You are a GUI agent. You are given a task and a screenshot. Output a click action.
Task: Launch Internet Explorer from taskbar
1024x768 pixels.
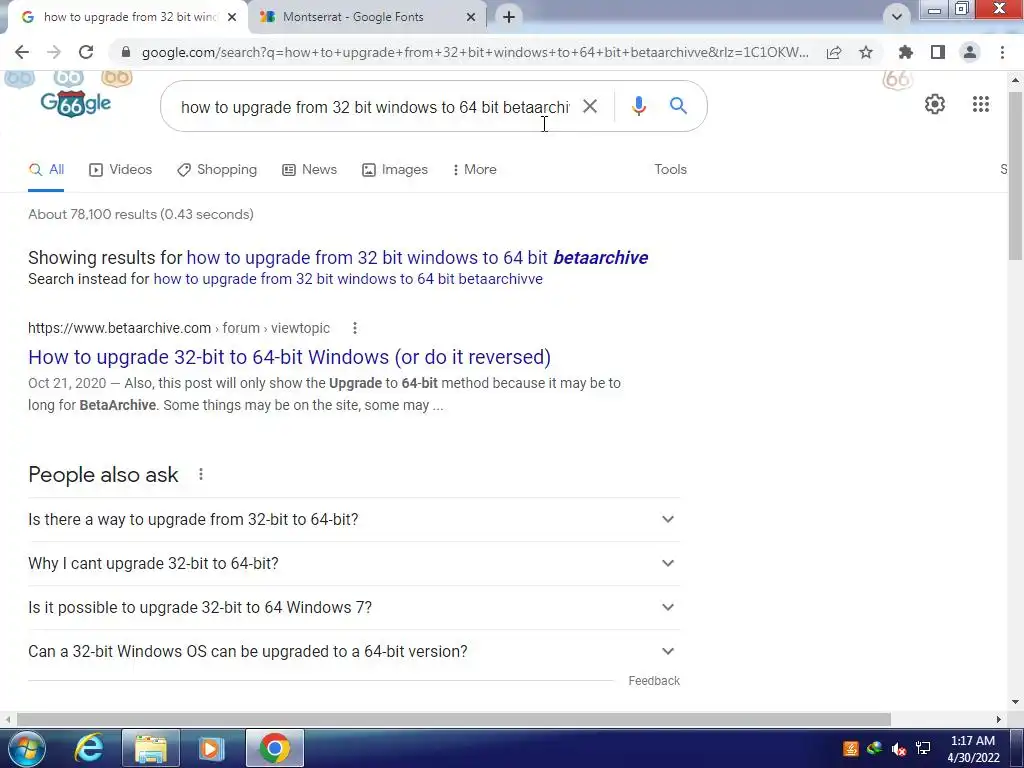point(89,748)
